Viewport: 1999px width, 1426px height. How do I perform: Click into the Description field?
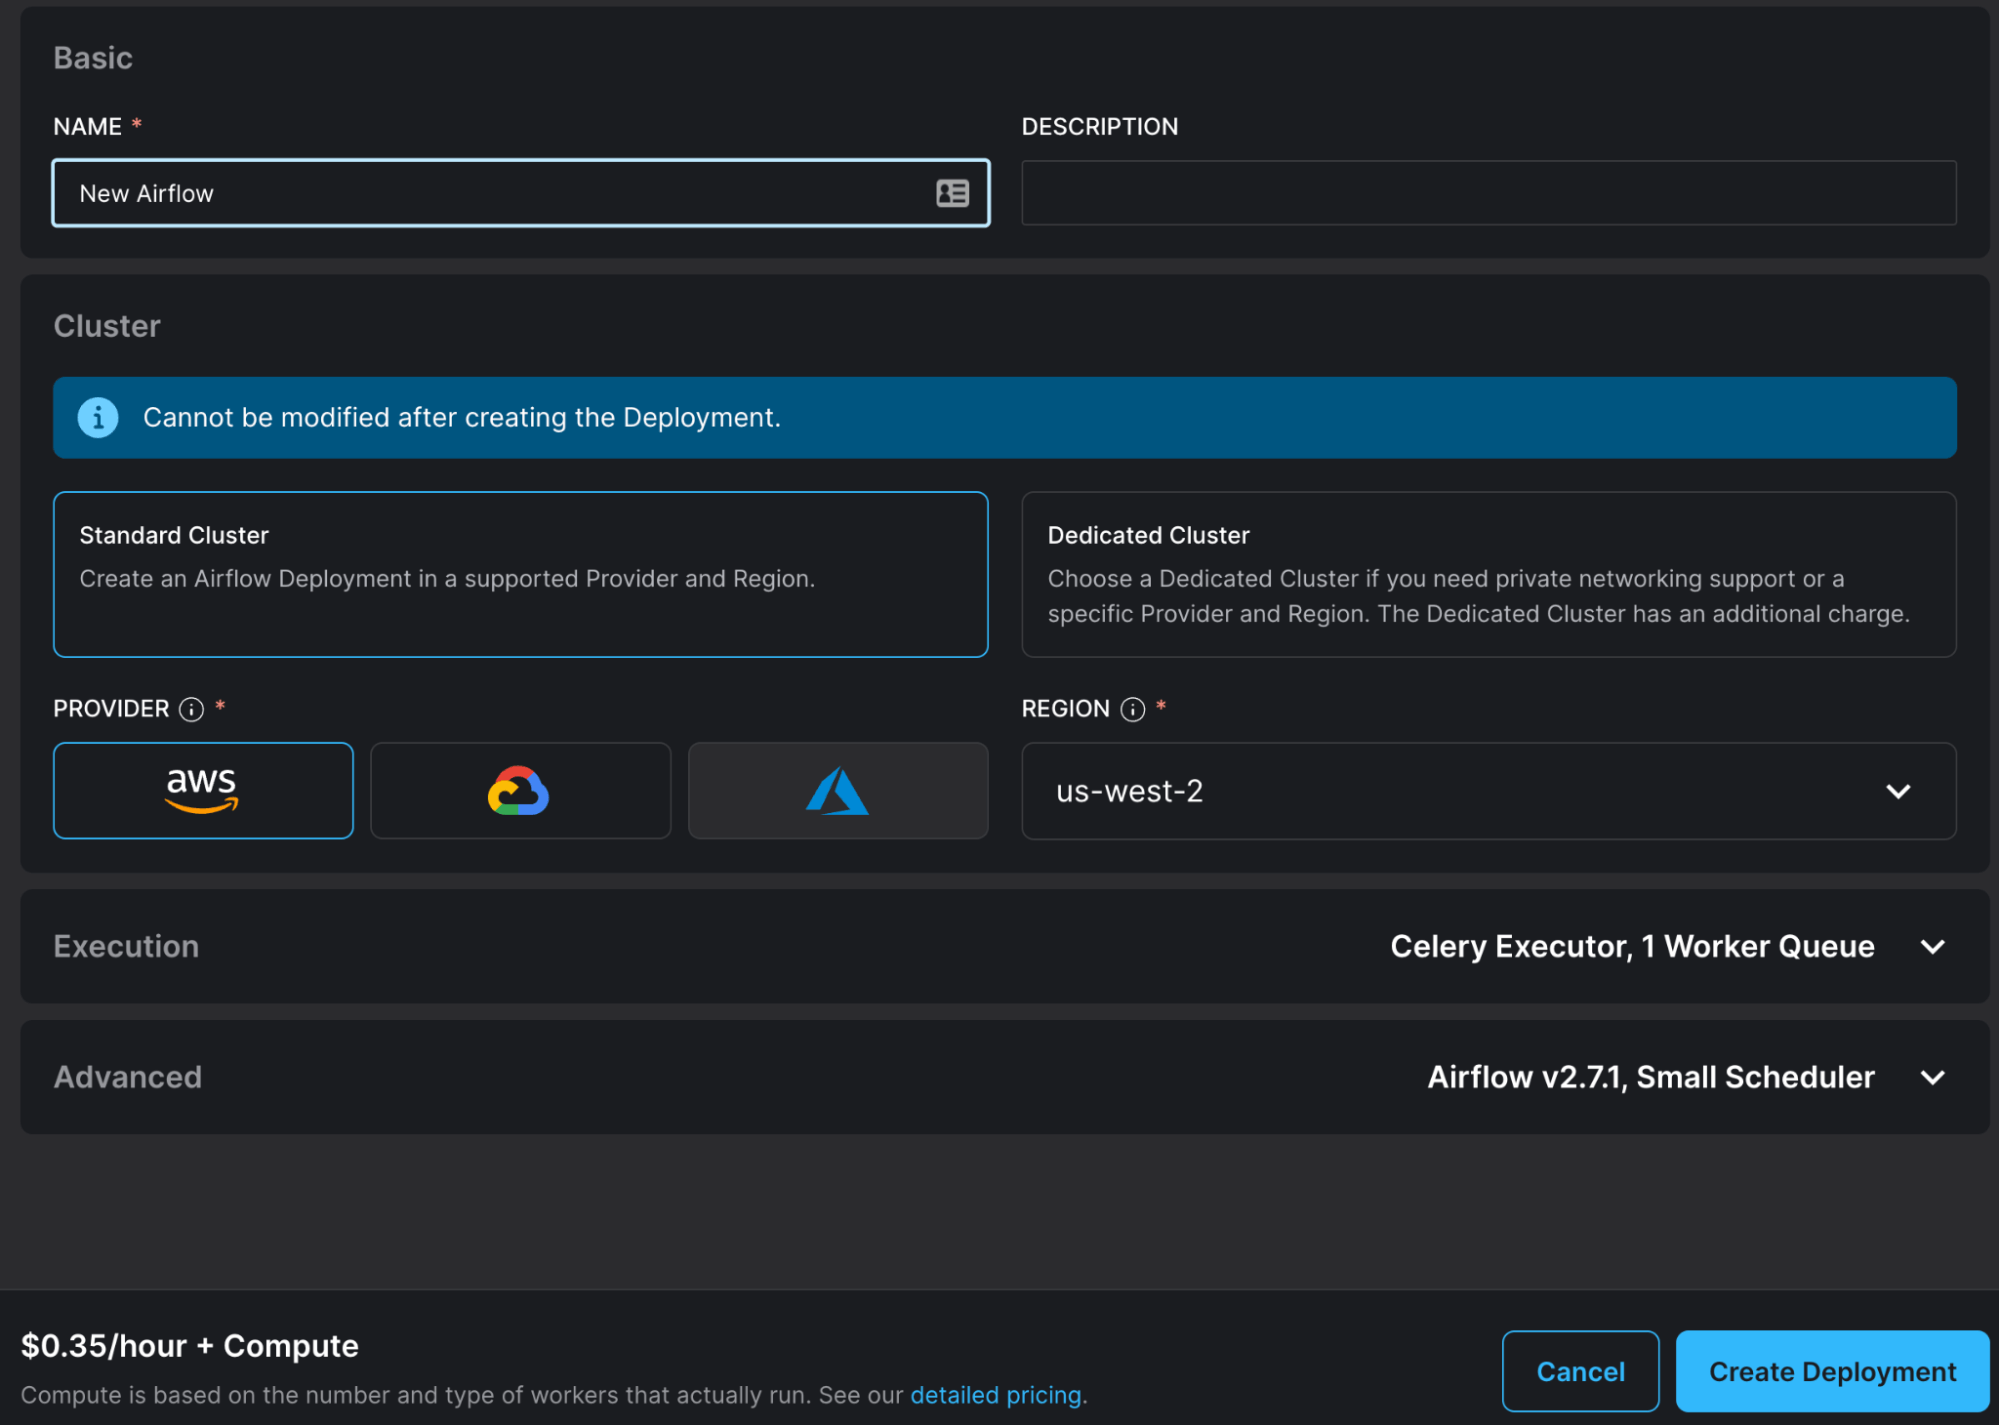(1488, 193)
